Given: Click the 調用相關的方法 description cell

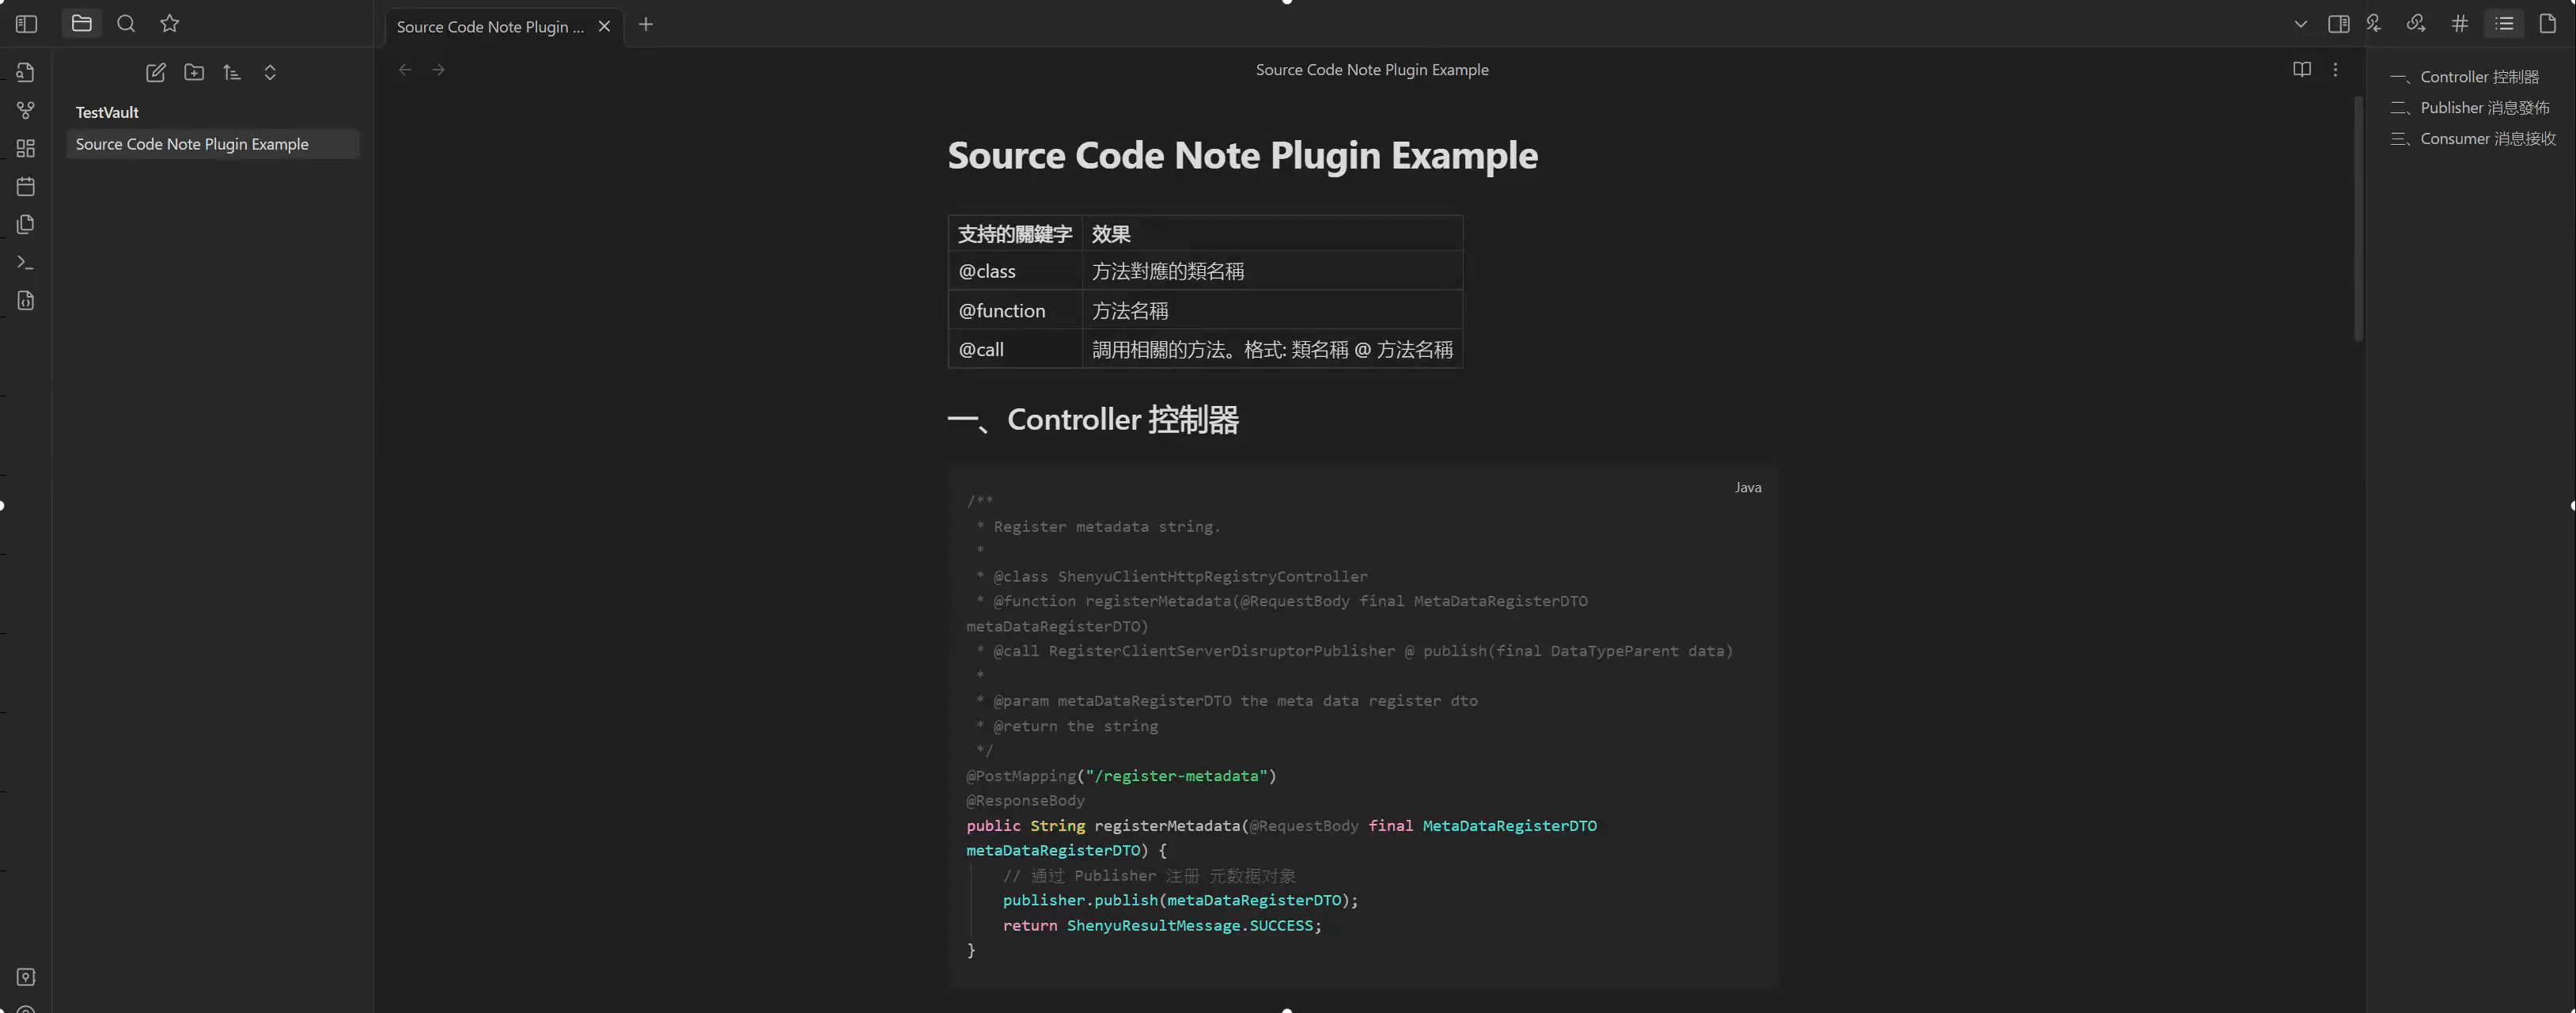Looking at the screenshot, I should (x=1272, y=350).
